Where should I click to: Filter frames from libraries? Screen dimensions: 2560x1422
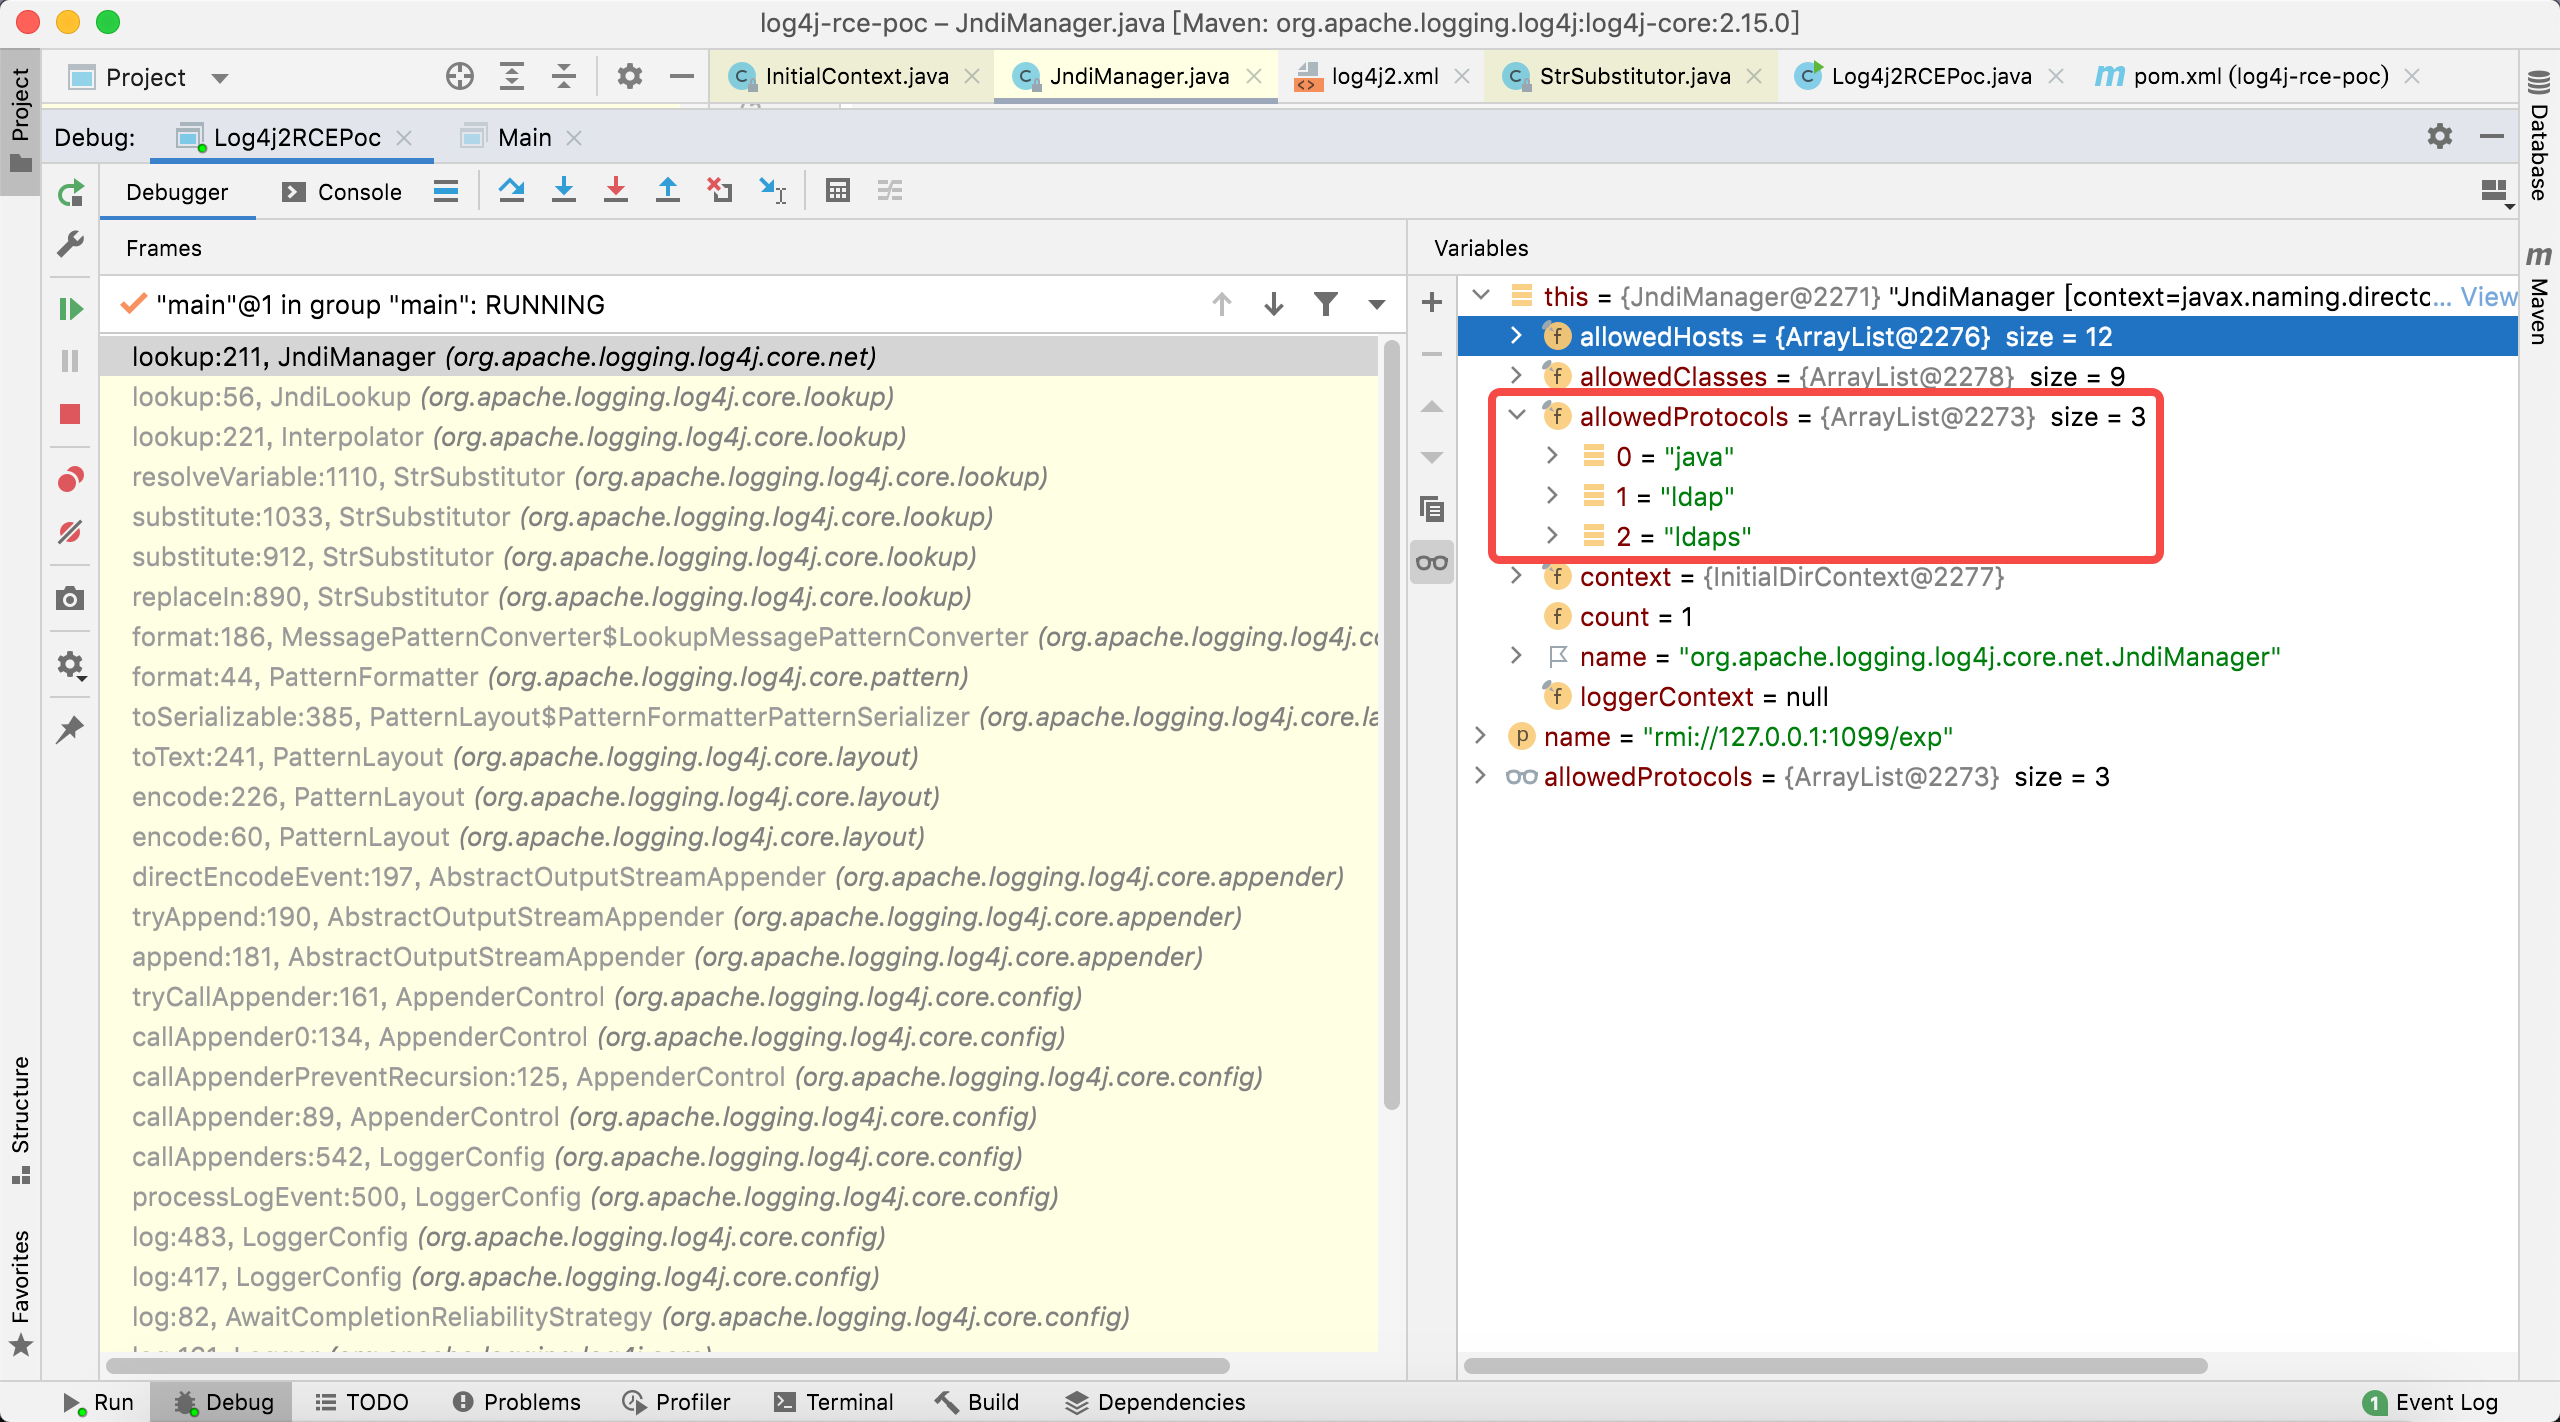coord(1326,304)
